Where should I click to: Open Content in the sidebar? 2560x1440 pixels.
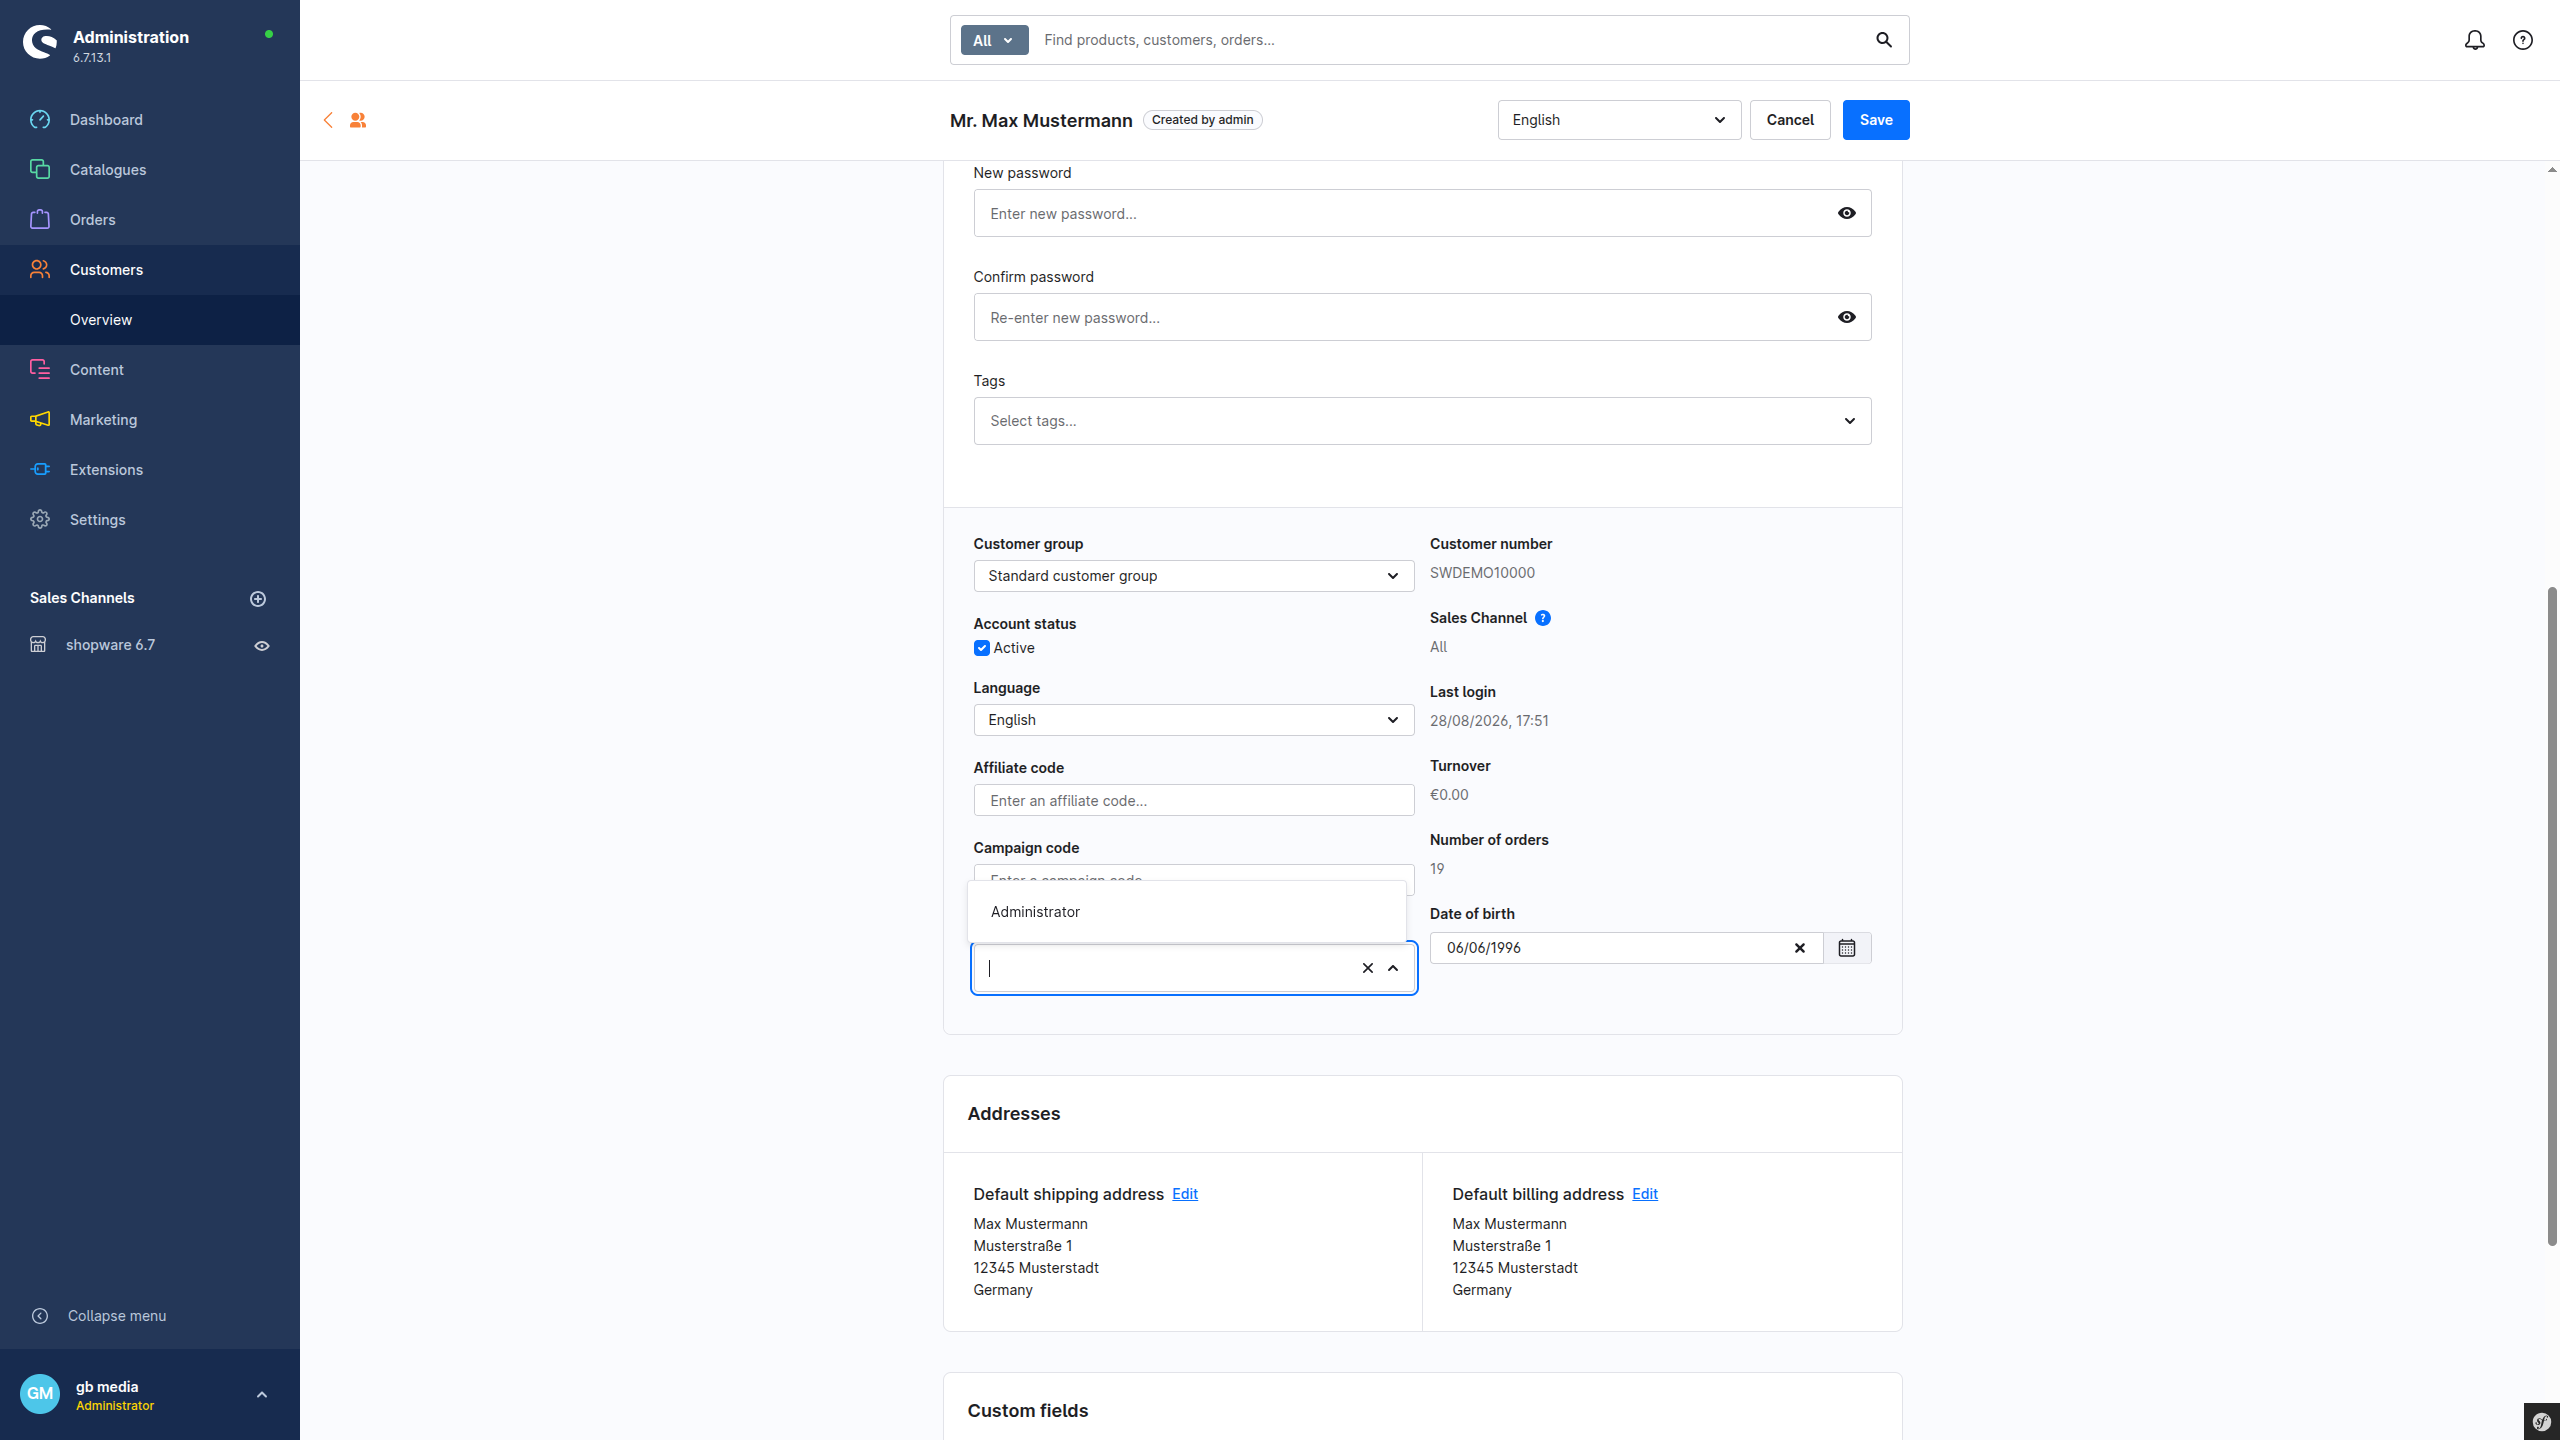coord(150,370)
